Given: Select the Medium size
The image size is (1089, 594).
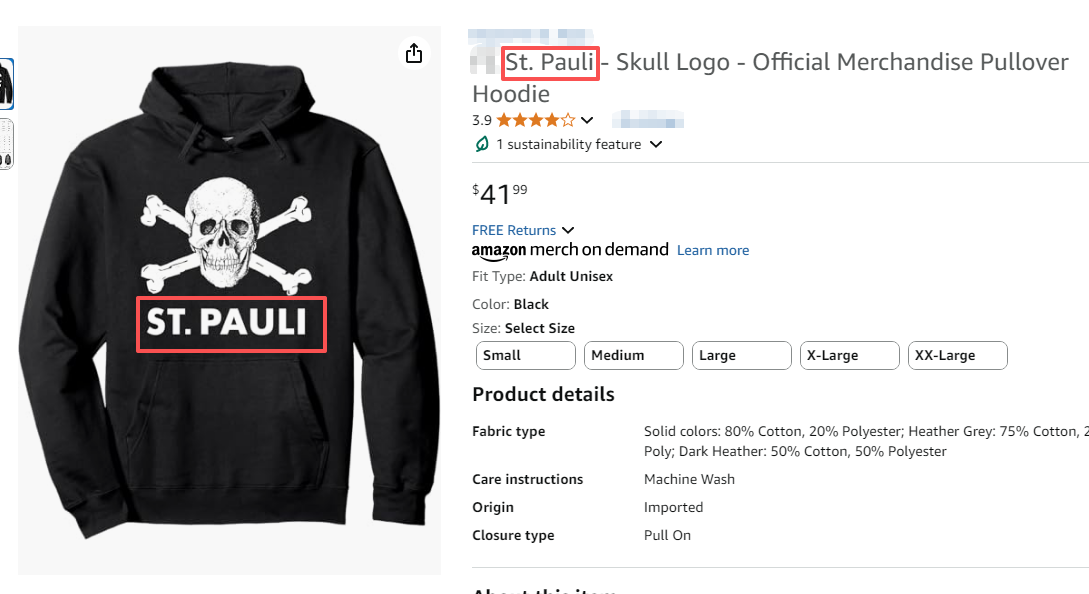Looking at the screenshot, I should (633, 355).
